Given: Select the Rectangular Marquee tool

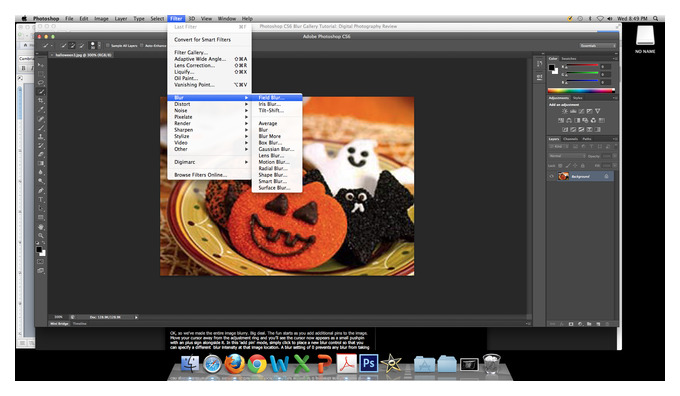Looking at the screenshot, I should 41,74.
